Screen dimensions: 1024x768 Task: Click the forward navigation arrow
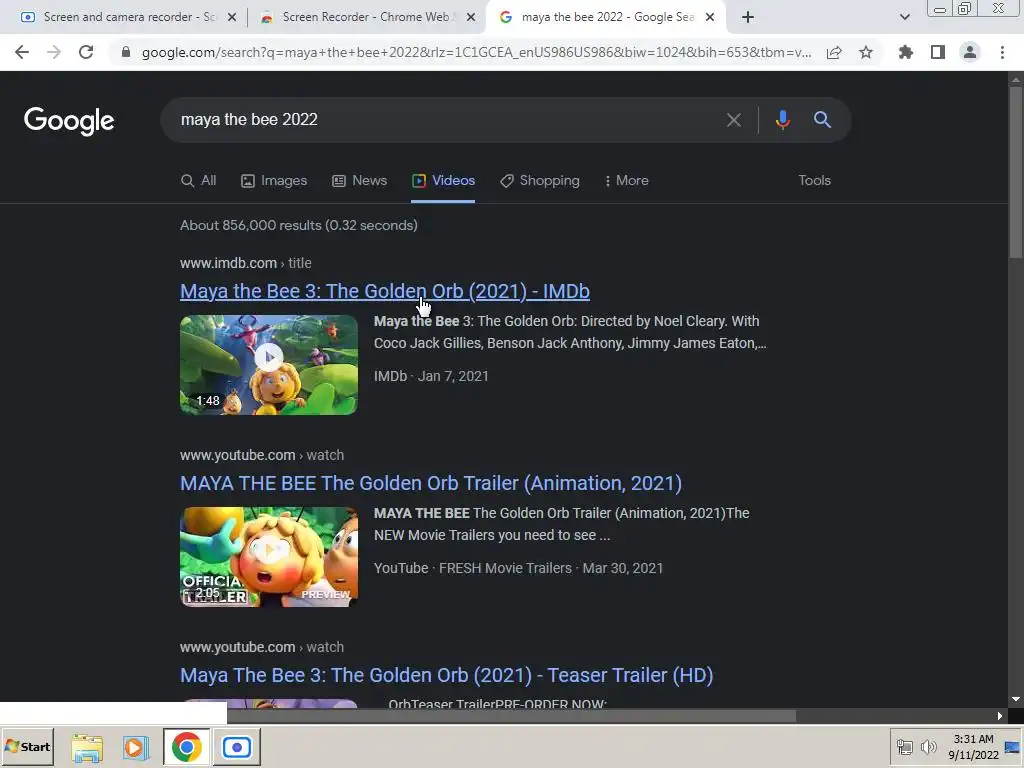[54, 52]
